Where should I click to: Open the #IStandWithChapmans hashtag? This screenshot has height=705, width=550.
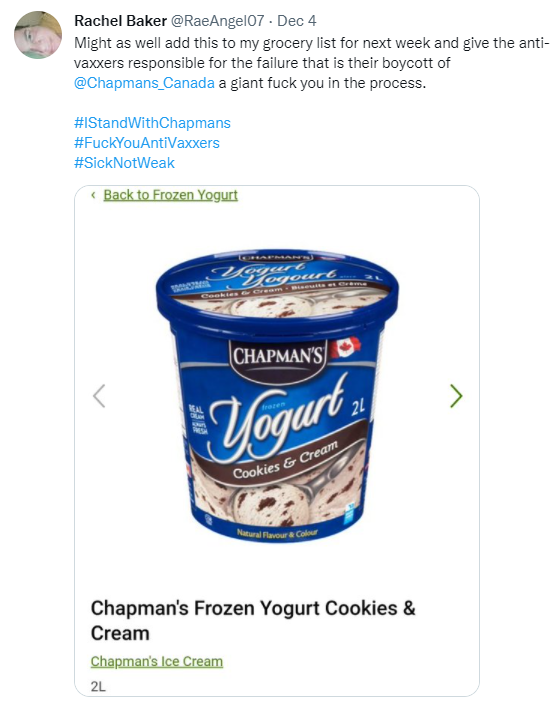(x=152, y=123)
